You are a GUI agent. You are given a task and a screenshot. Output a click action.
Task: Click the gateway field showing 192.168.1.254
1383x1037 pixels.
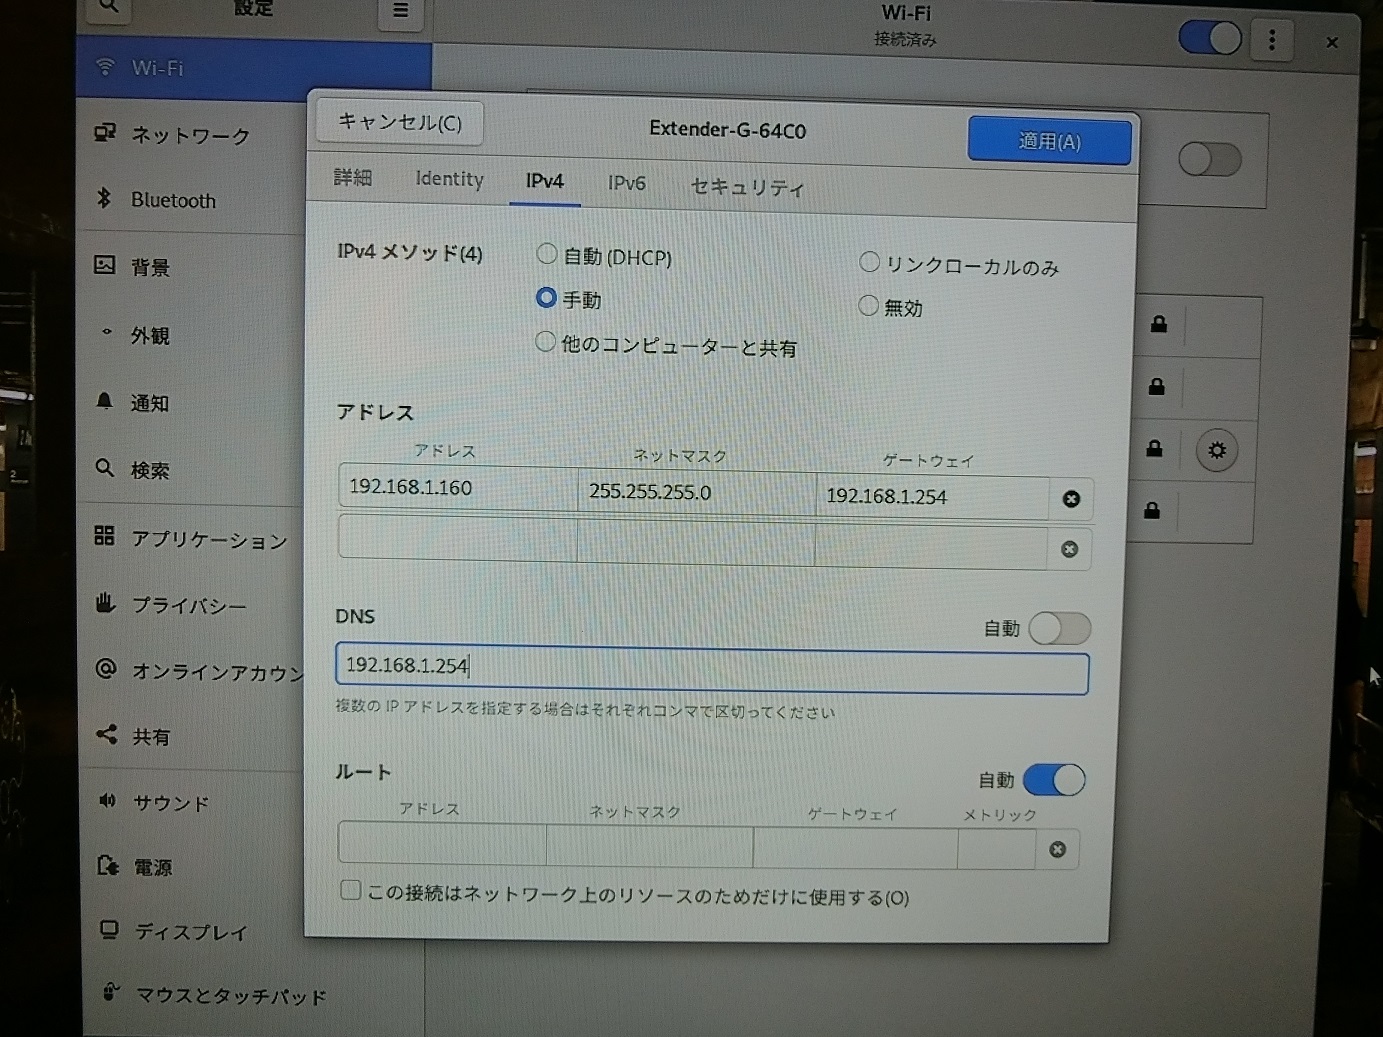click(932, 496)
